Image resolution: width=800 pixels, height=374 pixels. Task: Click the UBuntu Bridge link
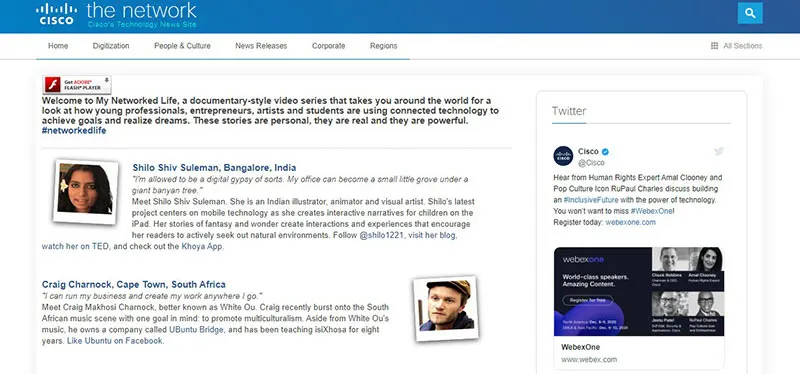pos(196,330)
